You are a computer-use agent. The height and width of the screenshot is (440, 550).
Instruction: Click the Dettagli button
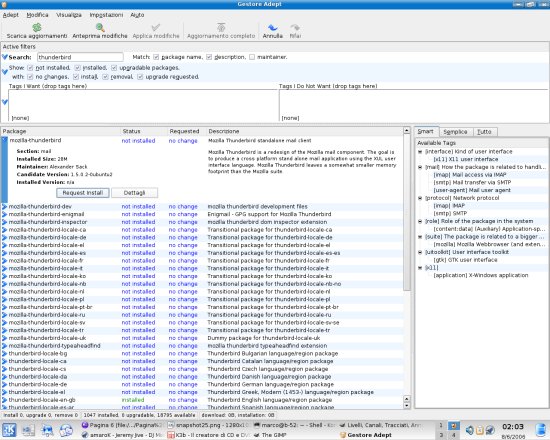point(134,193)
